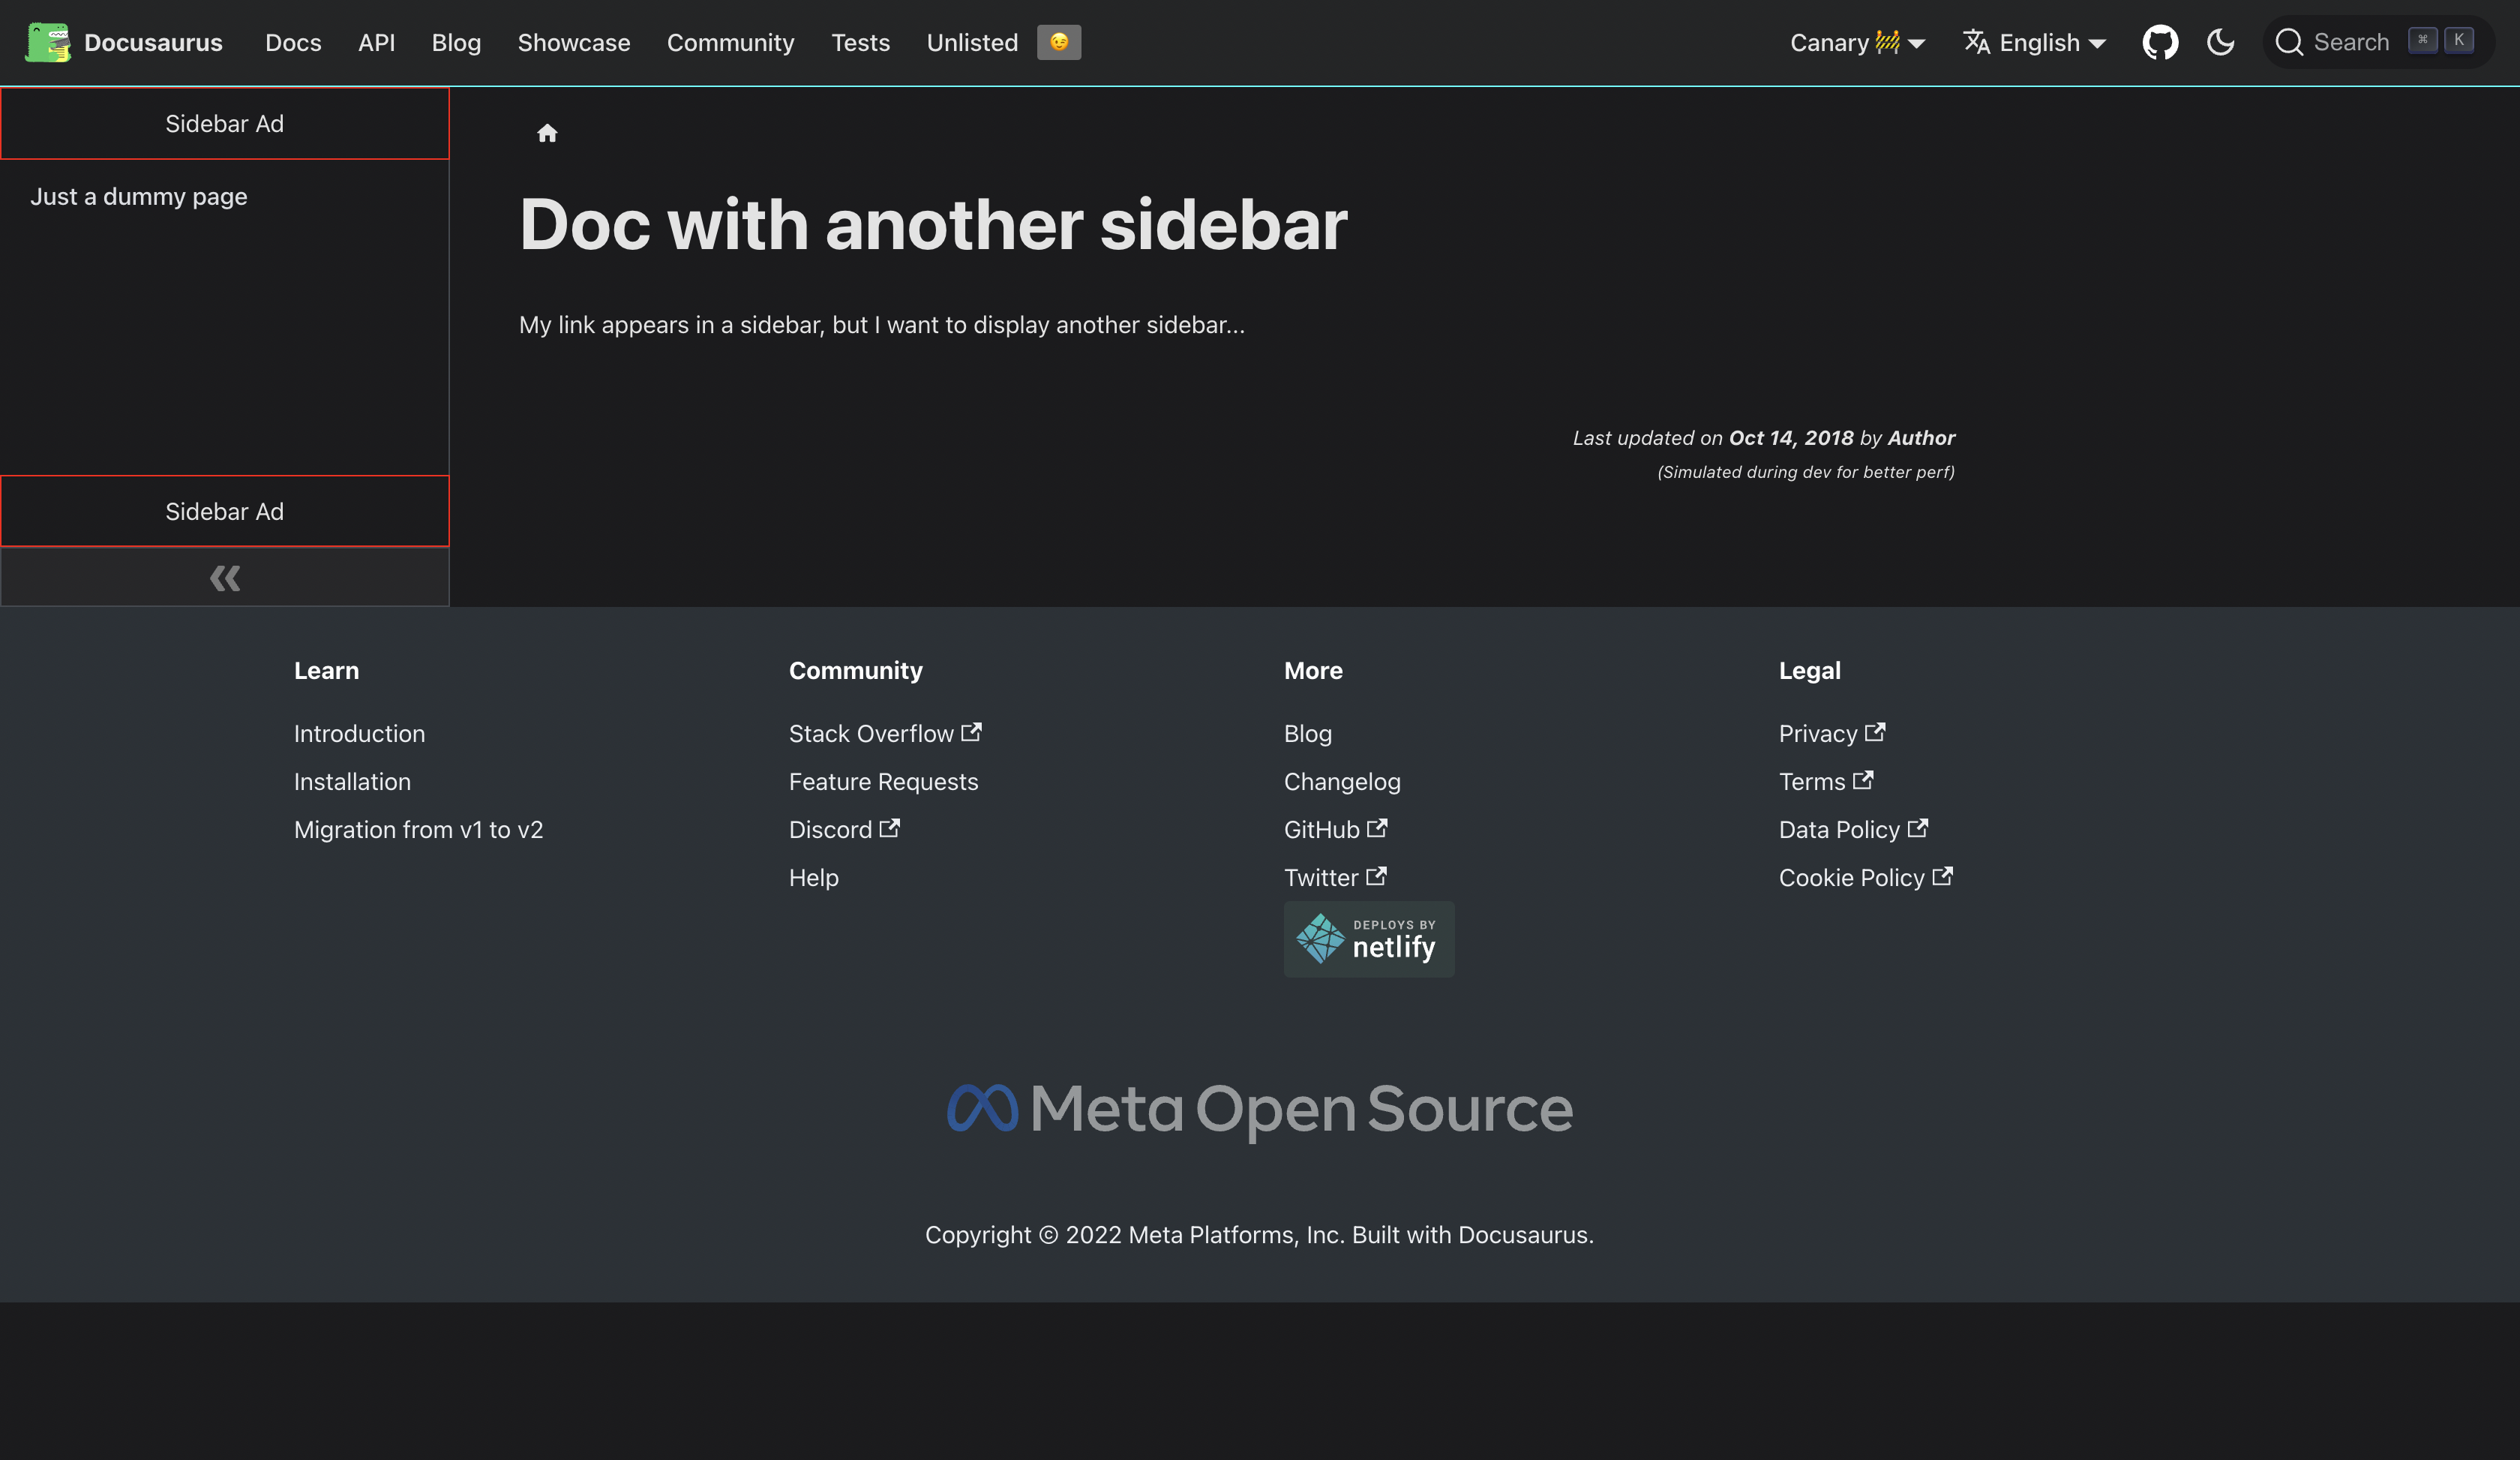Click the top Sidebar Ad banner
This screenshot has width=2520, height=1460.
coord(225,124)
